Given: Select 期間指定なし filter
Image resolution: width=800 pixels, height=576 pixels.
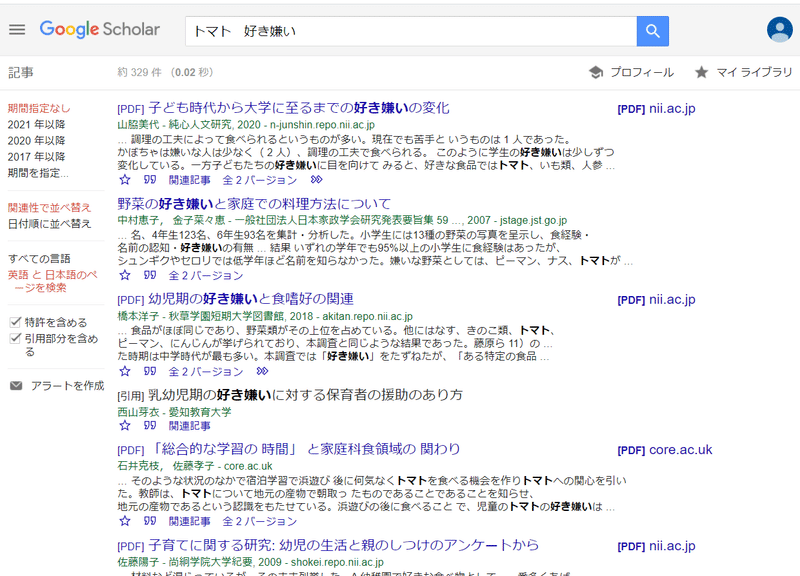Looking at the screenshot, I should 39,108.
